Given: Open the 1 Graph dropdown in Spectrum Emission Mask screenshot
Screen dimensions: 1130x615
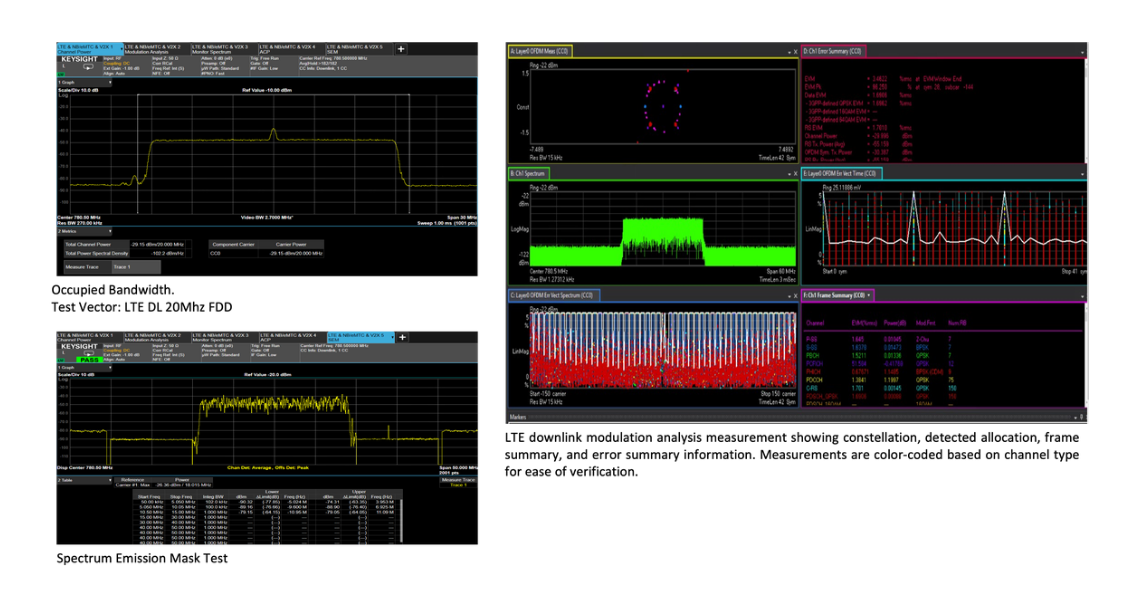Looking at the screenshot, I should coord(85,368).
